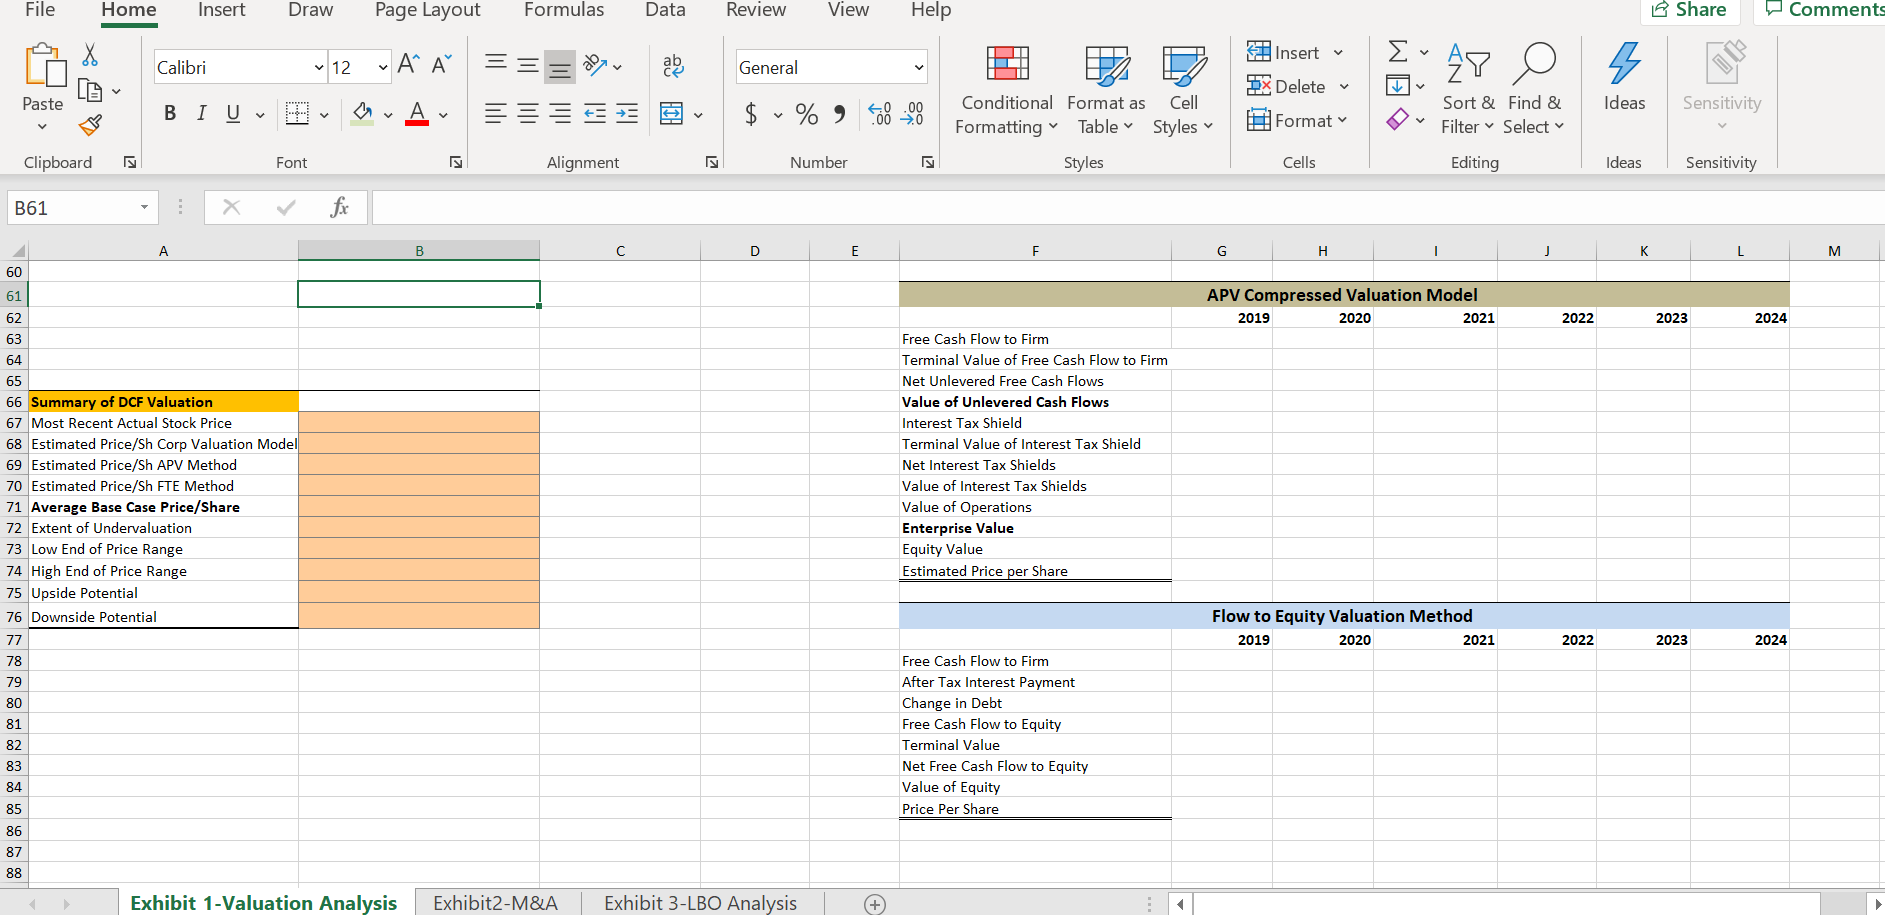Increase indent of cell contents

pyautogui.click(x=627, y=114)
